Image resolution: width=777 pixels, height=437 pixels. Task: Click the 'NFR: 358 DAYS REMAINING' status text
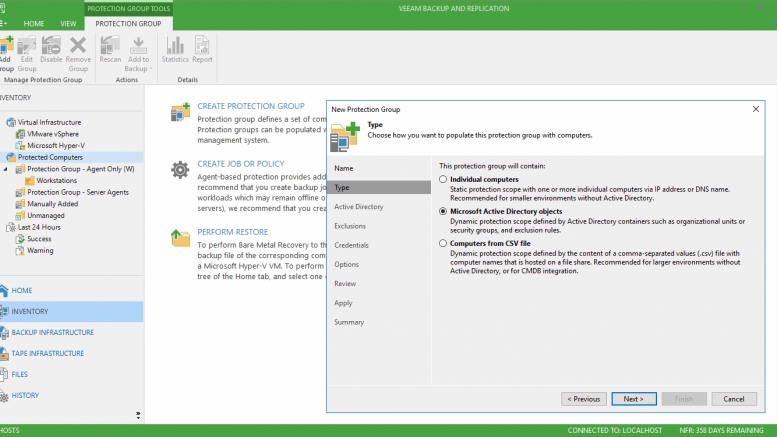(721, 430)
